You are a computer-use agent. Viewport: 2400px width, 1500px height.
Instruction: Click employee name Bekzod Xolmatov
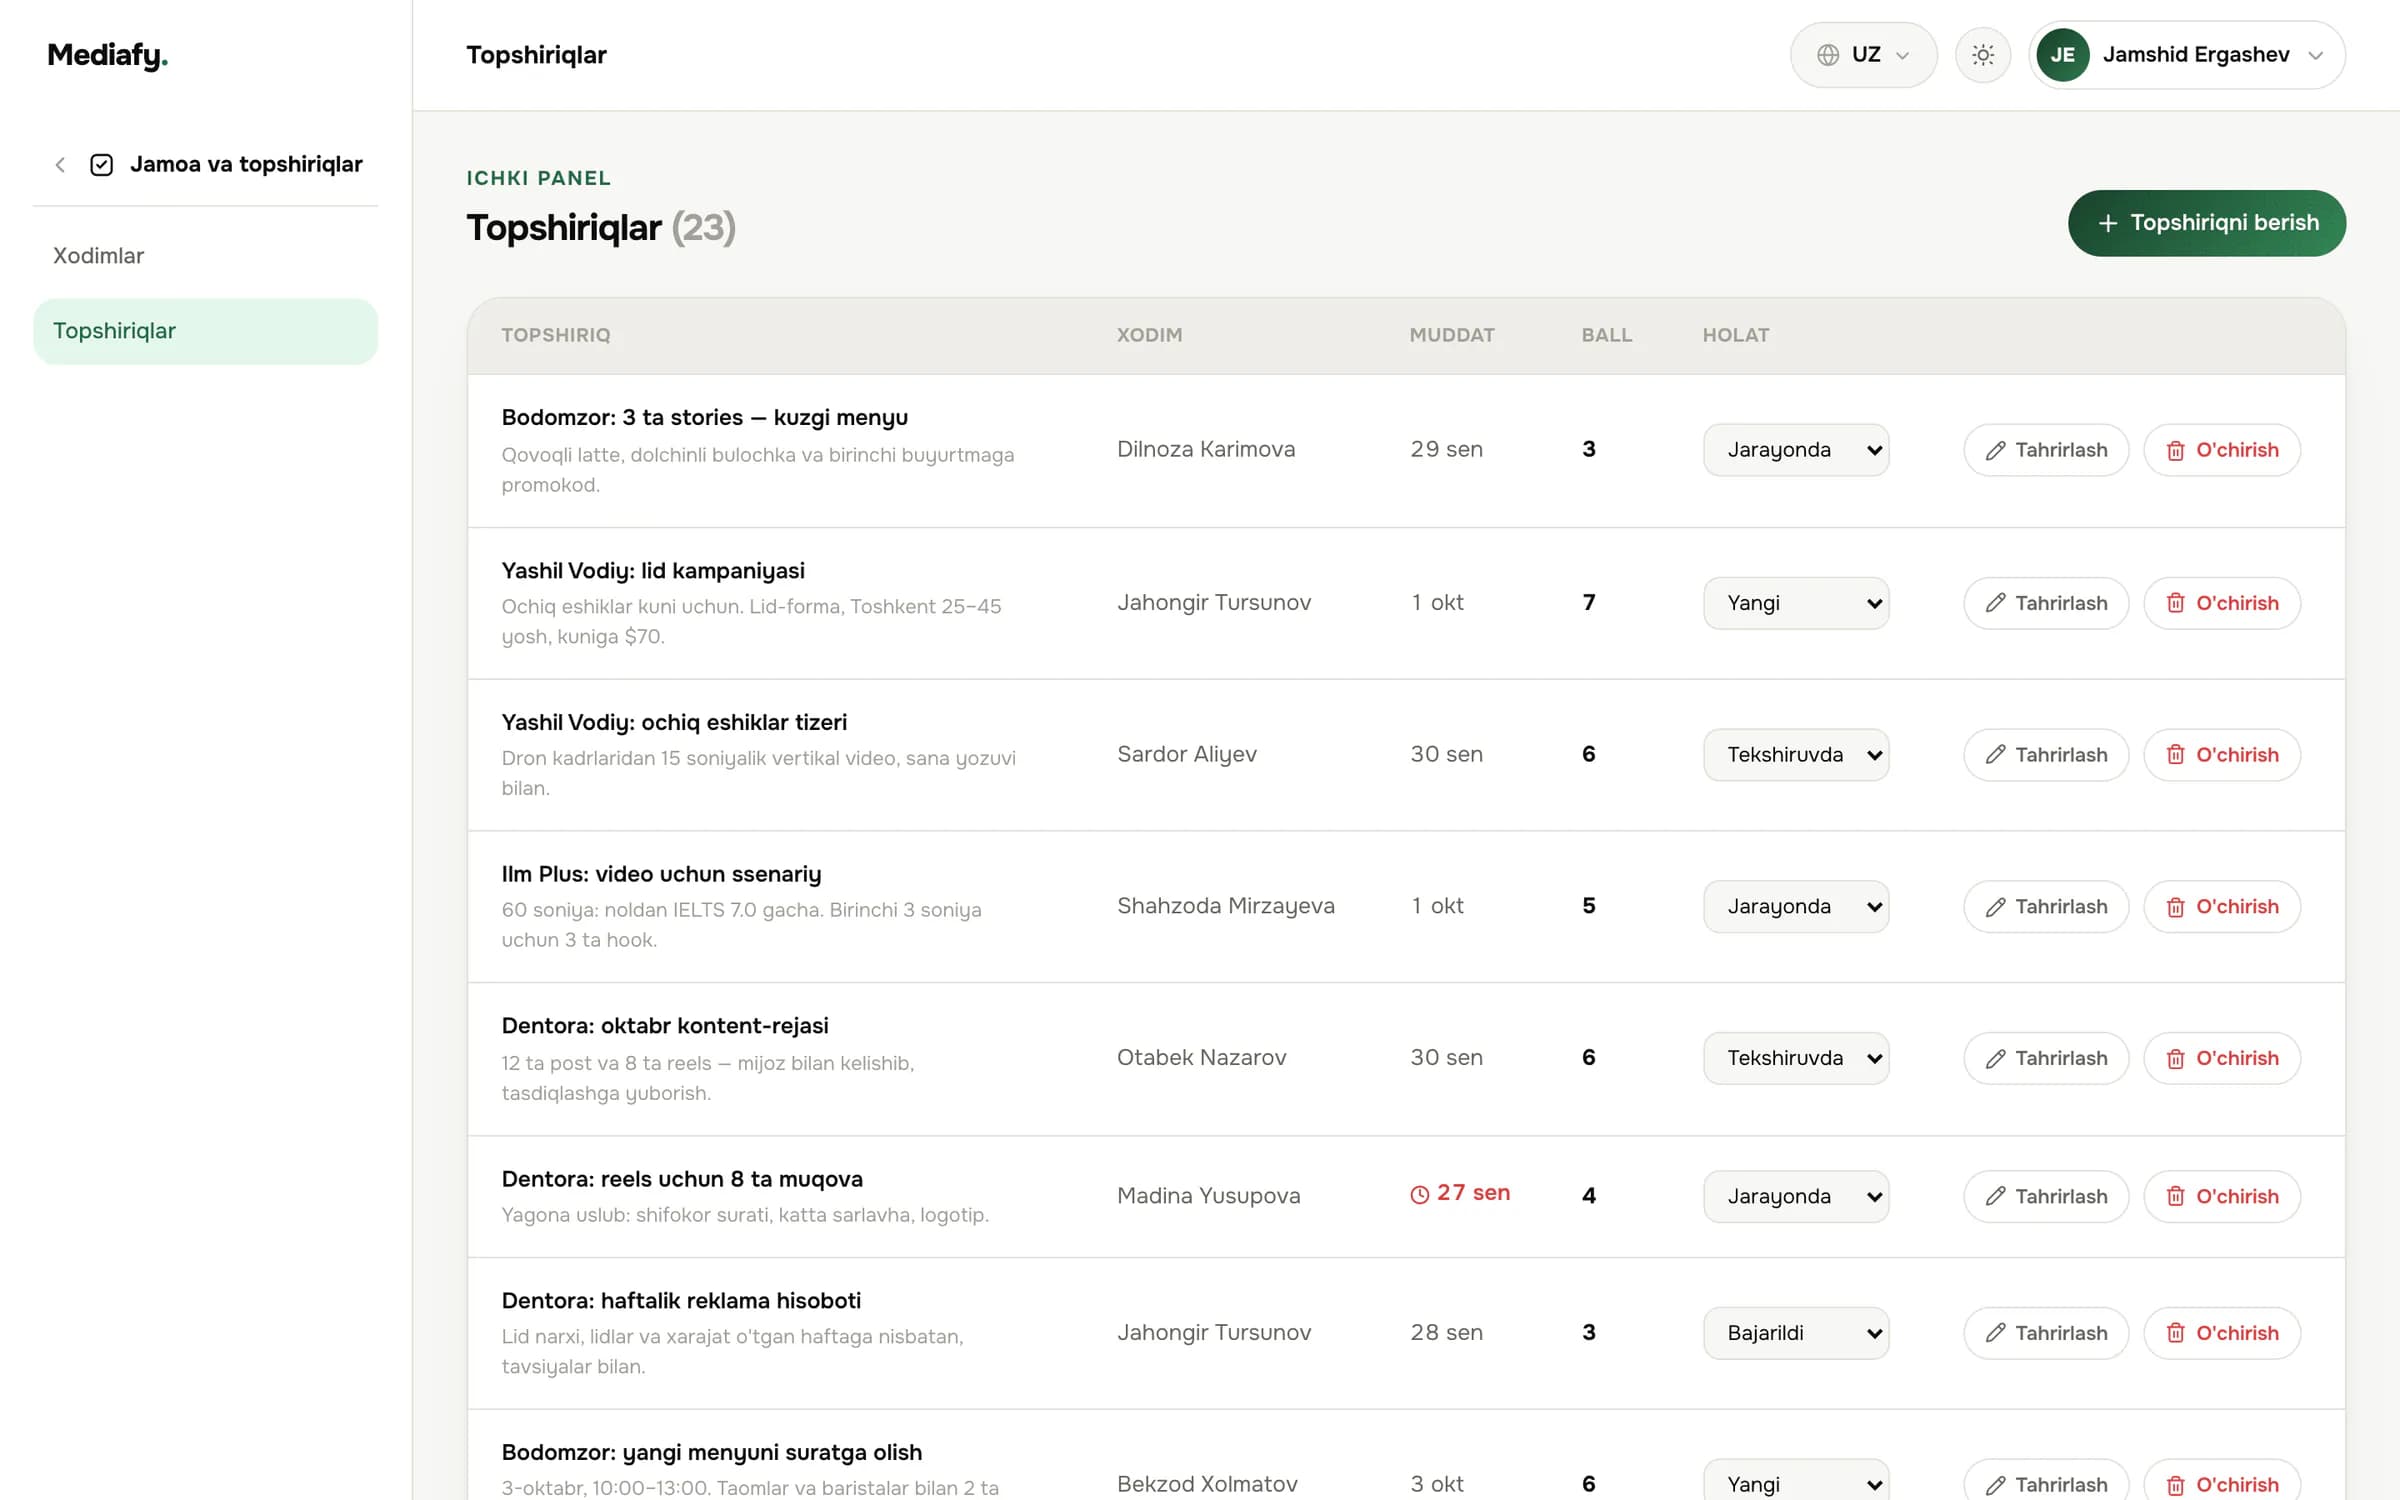pos(1207,1485)
